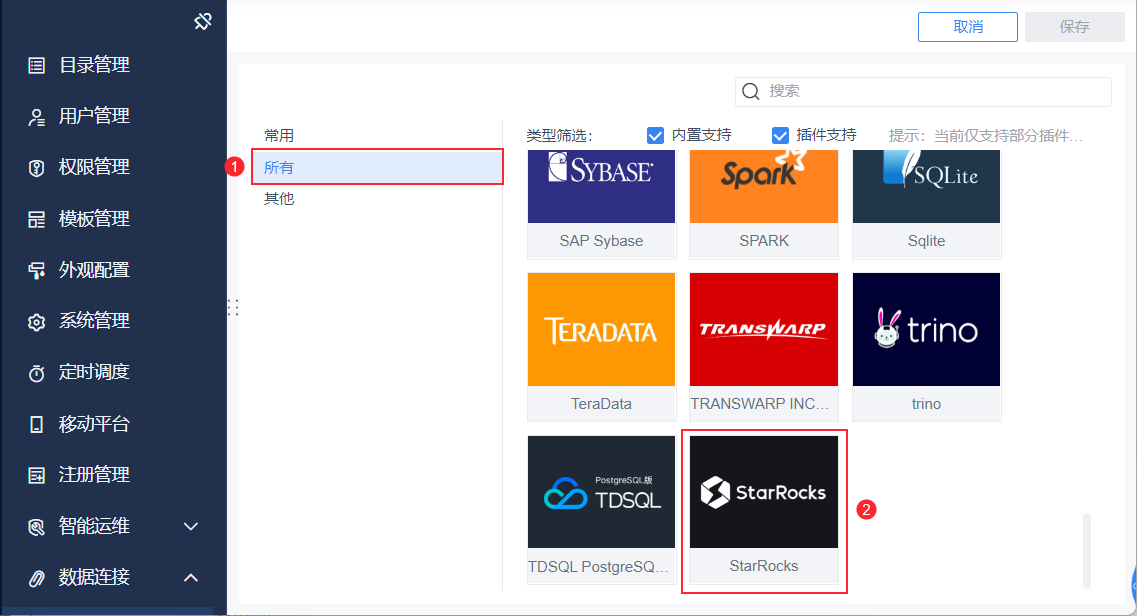Select the 所有 category
Image resolution: width=1137 pixels, height=616 pixels.
377,167
